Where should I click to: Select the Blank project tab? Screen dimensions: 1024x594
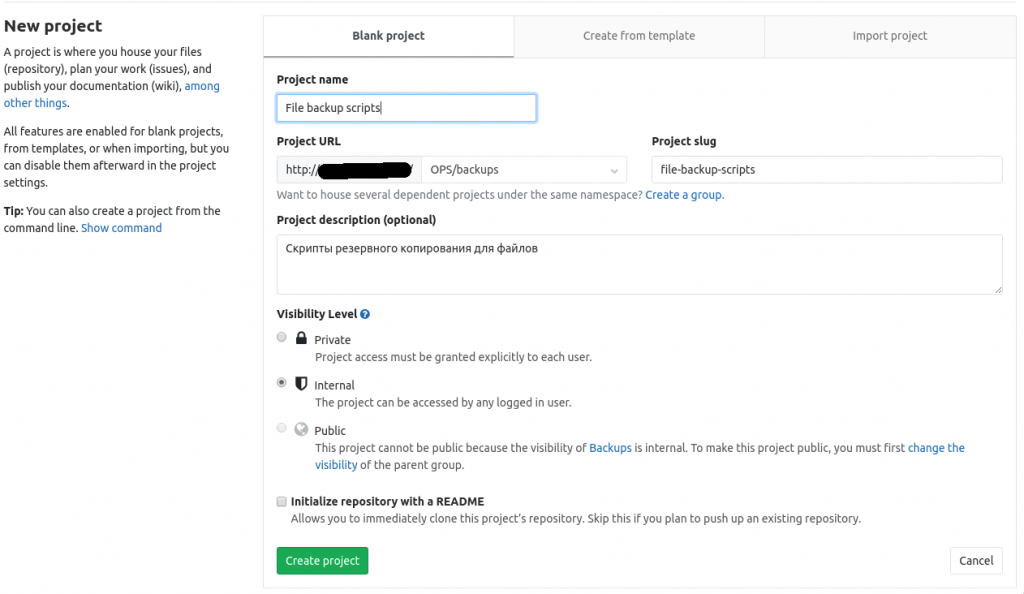coord(388,35)
